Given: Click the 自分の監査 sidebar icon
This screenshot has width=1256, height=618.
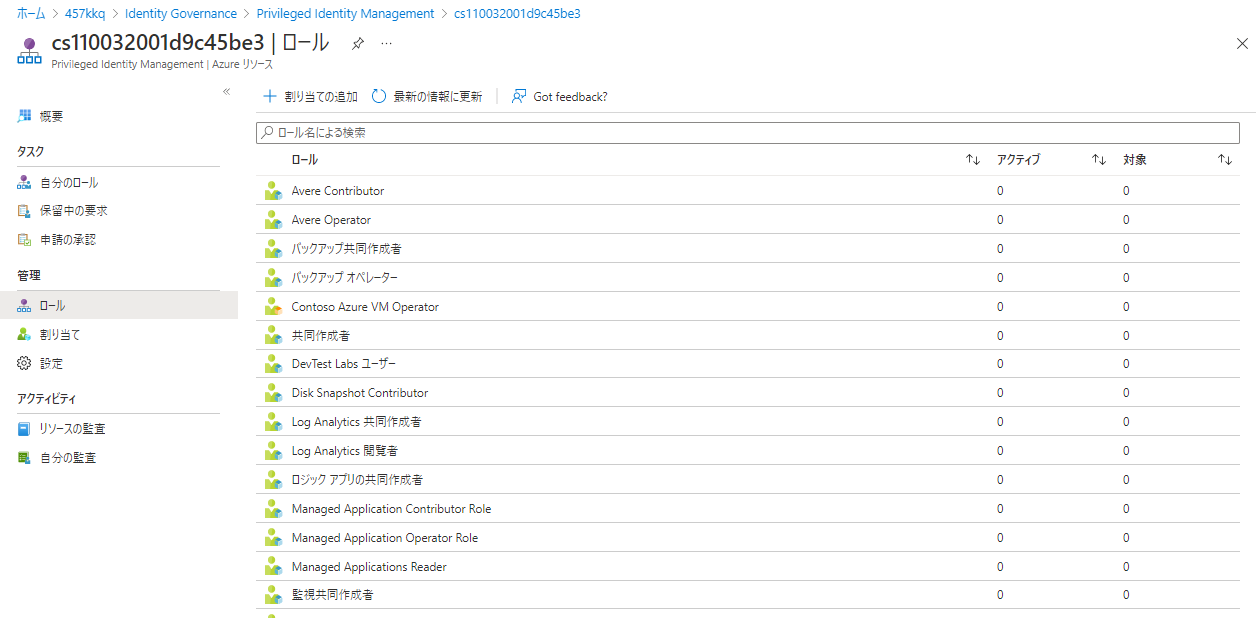Looking at the screenshot, I should (25, 458).
